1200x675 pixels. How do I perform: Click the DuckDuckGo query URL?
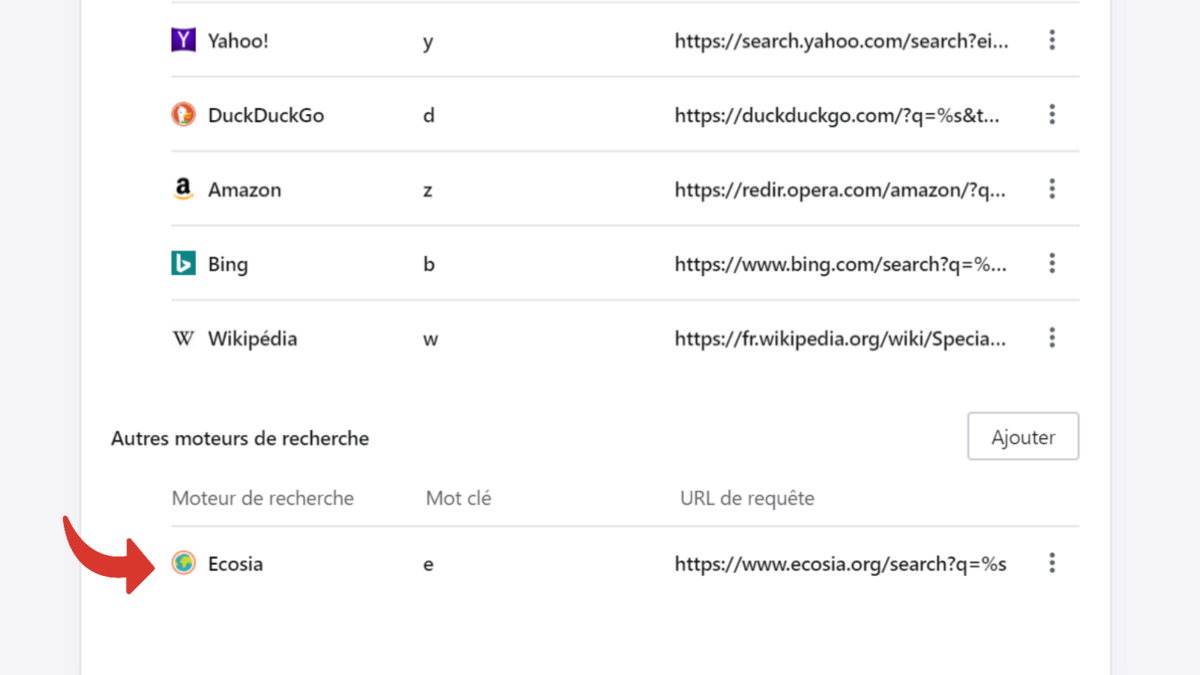click(x=837, y=115)
